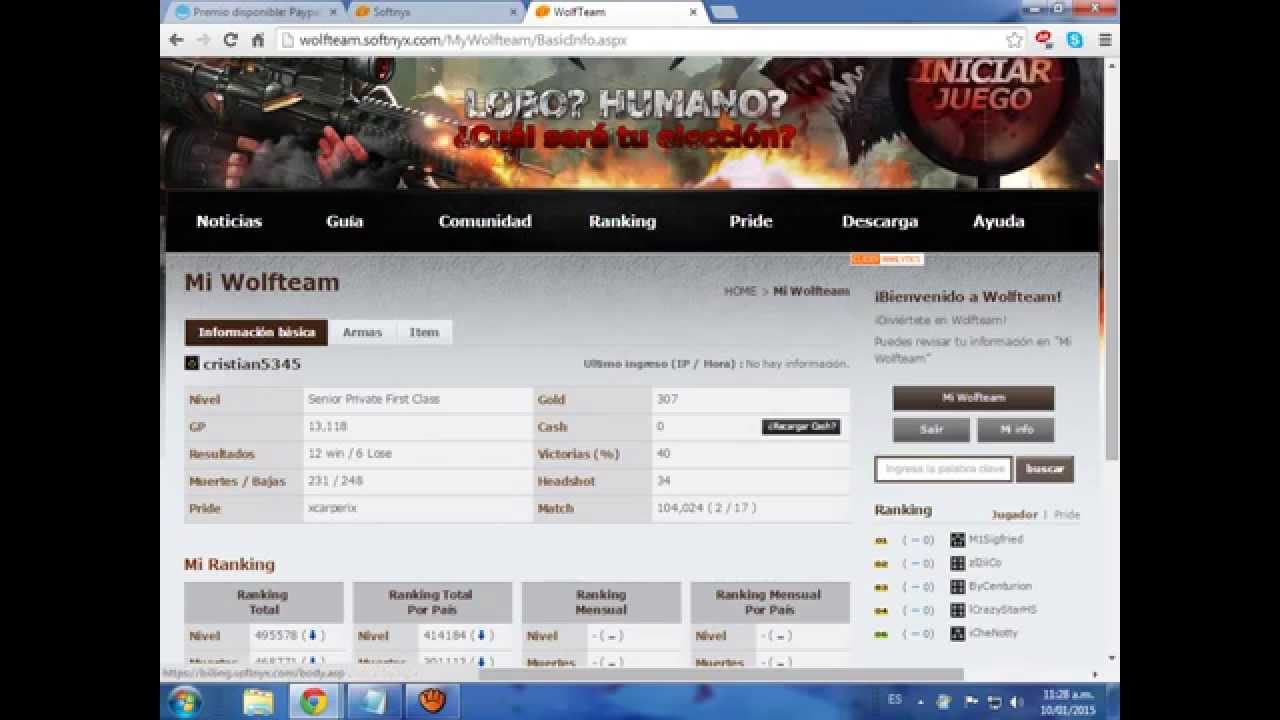Reload the page with the refresh icon
1280x720 pixels.
click(231, 40)
